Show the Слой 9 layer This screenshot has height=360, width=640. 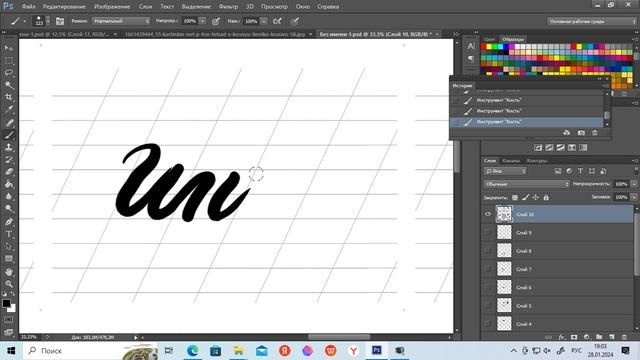click(x=487, y=233)
